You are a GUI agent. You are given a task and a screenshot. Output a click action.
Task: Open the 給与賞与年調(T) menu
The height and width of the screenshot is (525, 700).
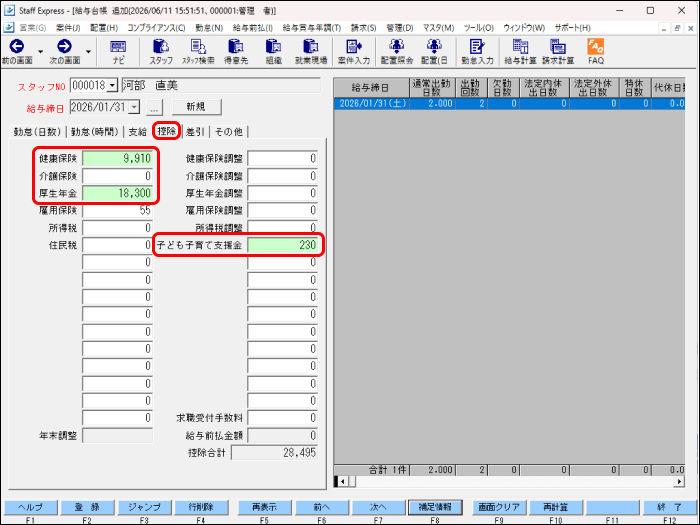coord(312,28)
